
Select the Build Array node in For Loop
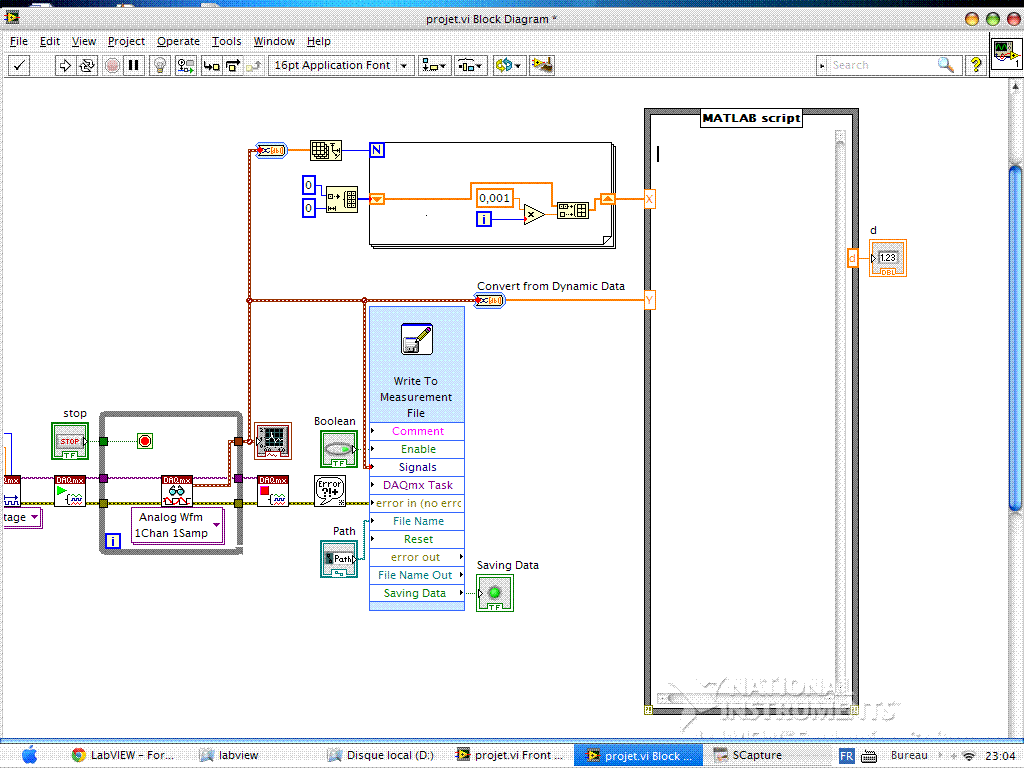[x=573, y=210]
